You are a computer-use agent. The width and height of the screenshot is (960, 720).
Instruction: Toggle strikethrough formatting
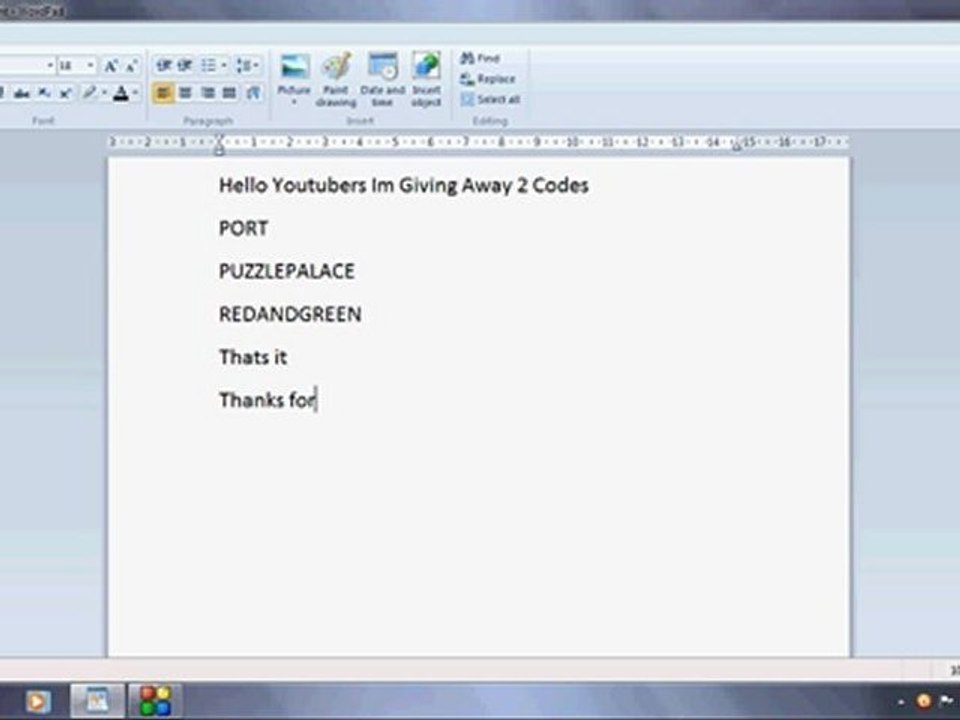(x=22, y=93)
